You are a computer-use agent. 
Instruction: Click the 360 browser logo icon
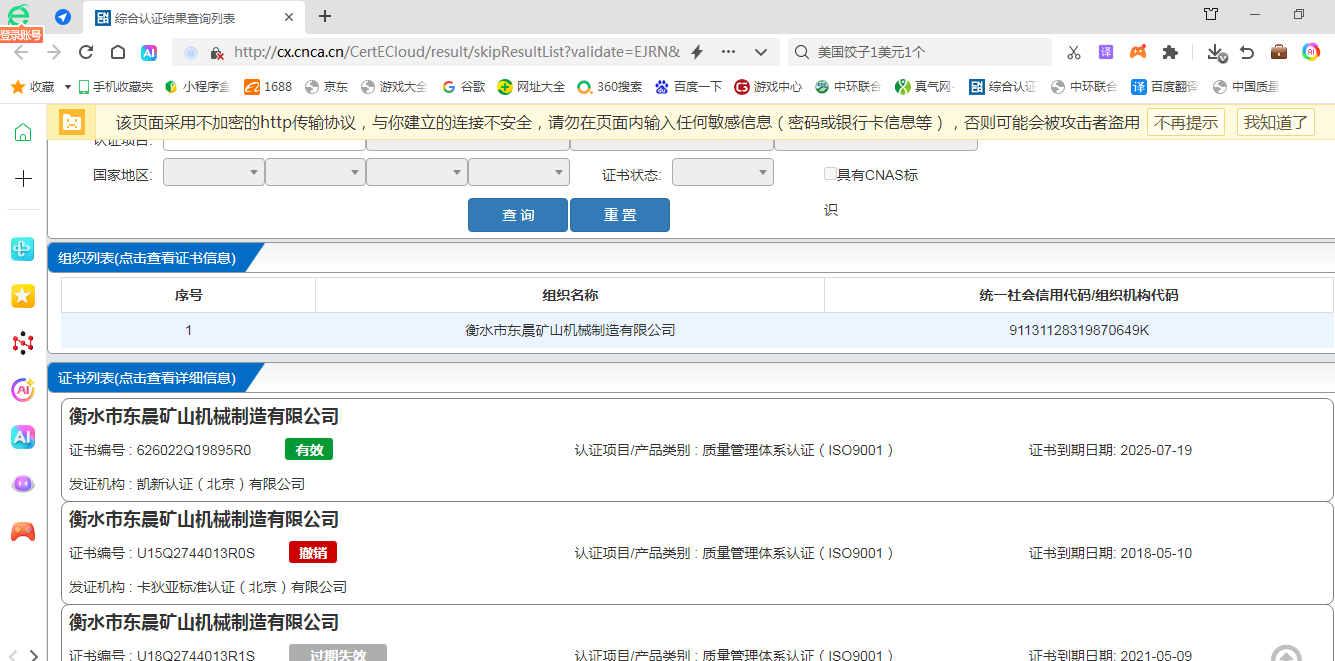point(18,15)
